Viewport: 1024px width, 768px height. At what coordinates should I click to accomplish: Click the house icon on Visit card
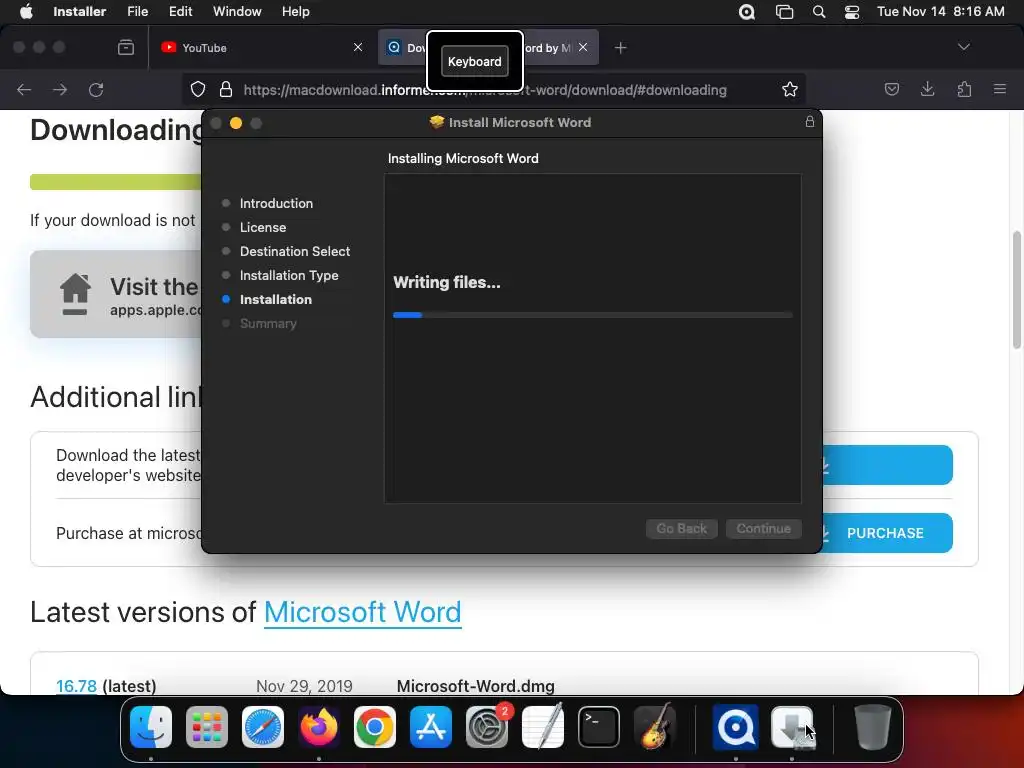tap(75, 294)
